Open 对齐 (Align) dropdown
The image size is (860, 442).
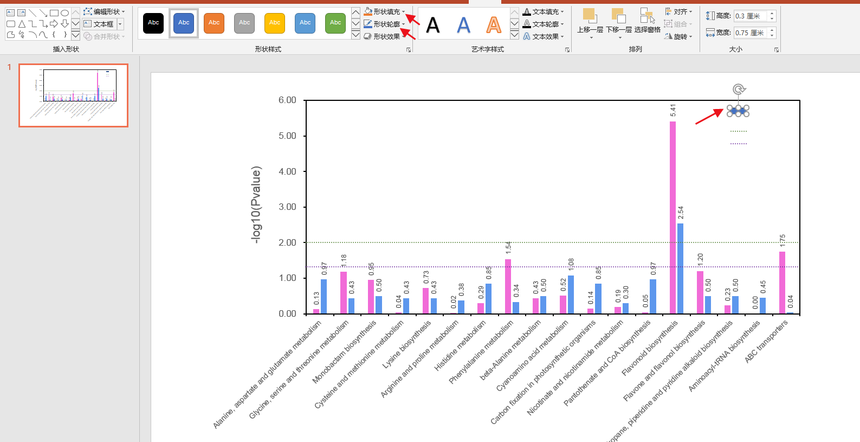(x=678, y=12)
